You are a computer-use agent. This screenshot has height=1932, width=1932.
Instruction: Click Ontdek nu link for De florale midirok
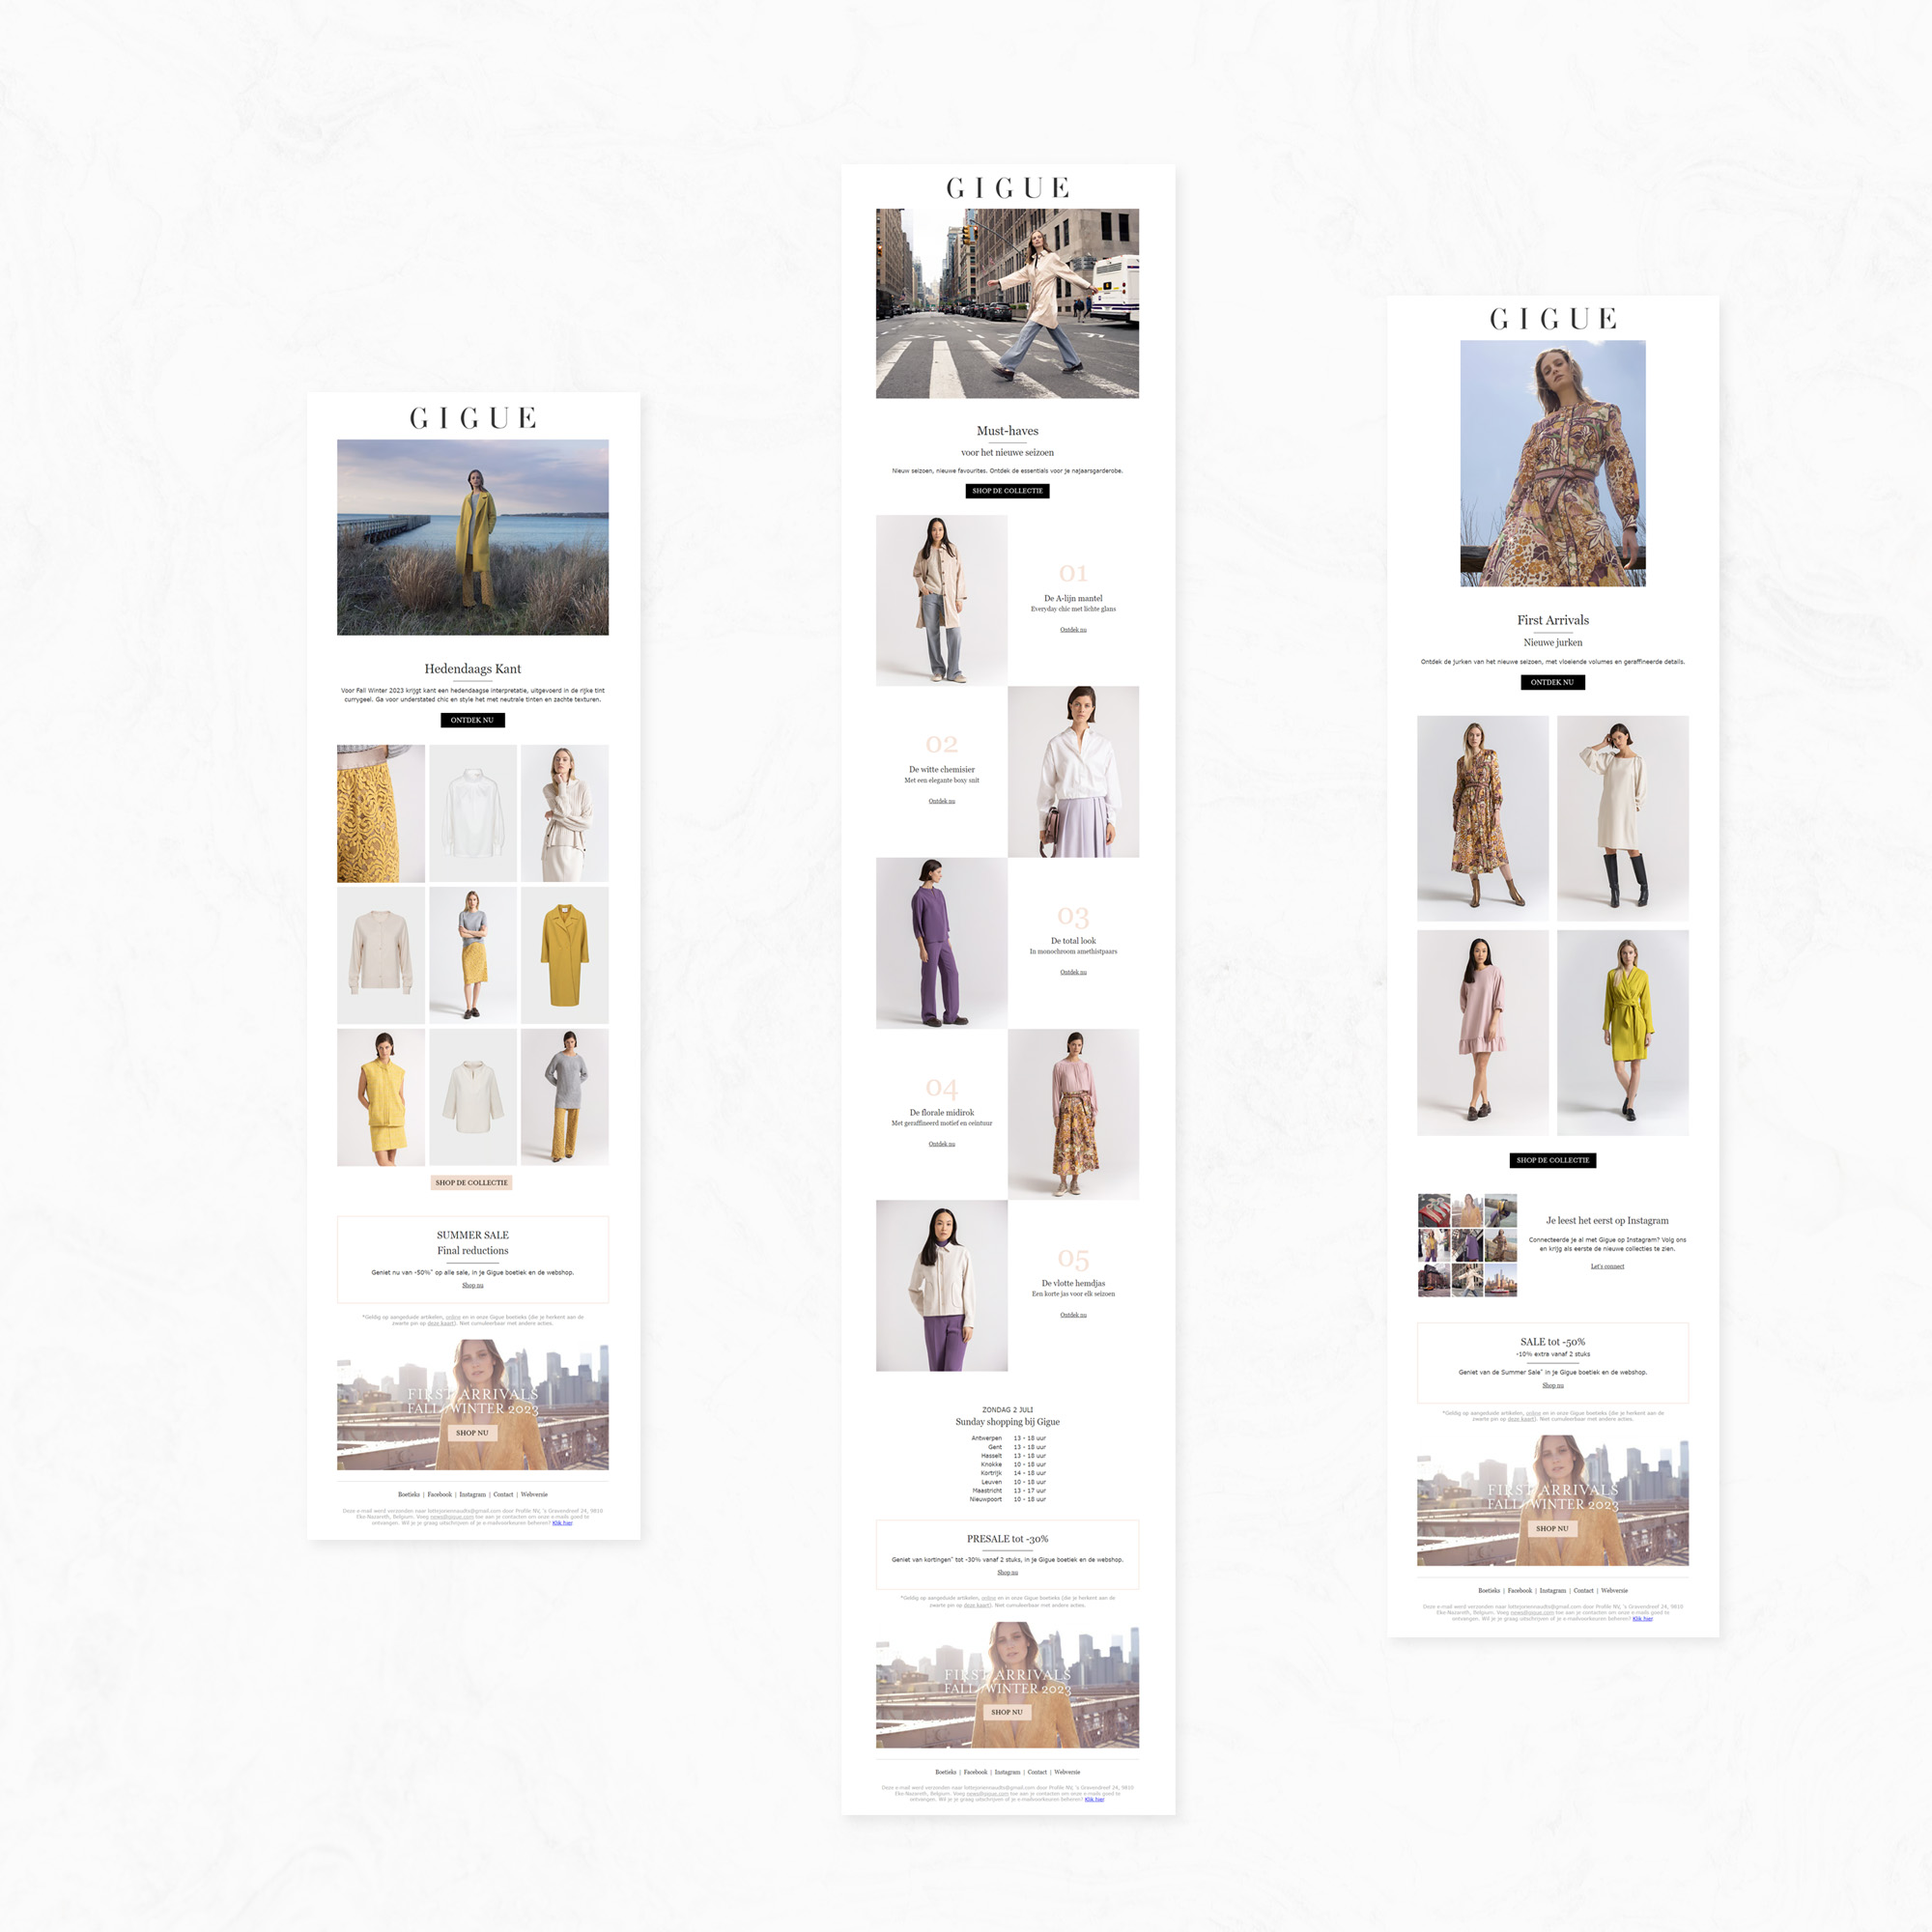tap(941, 1144)
